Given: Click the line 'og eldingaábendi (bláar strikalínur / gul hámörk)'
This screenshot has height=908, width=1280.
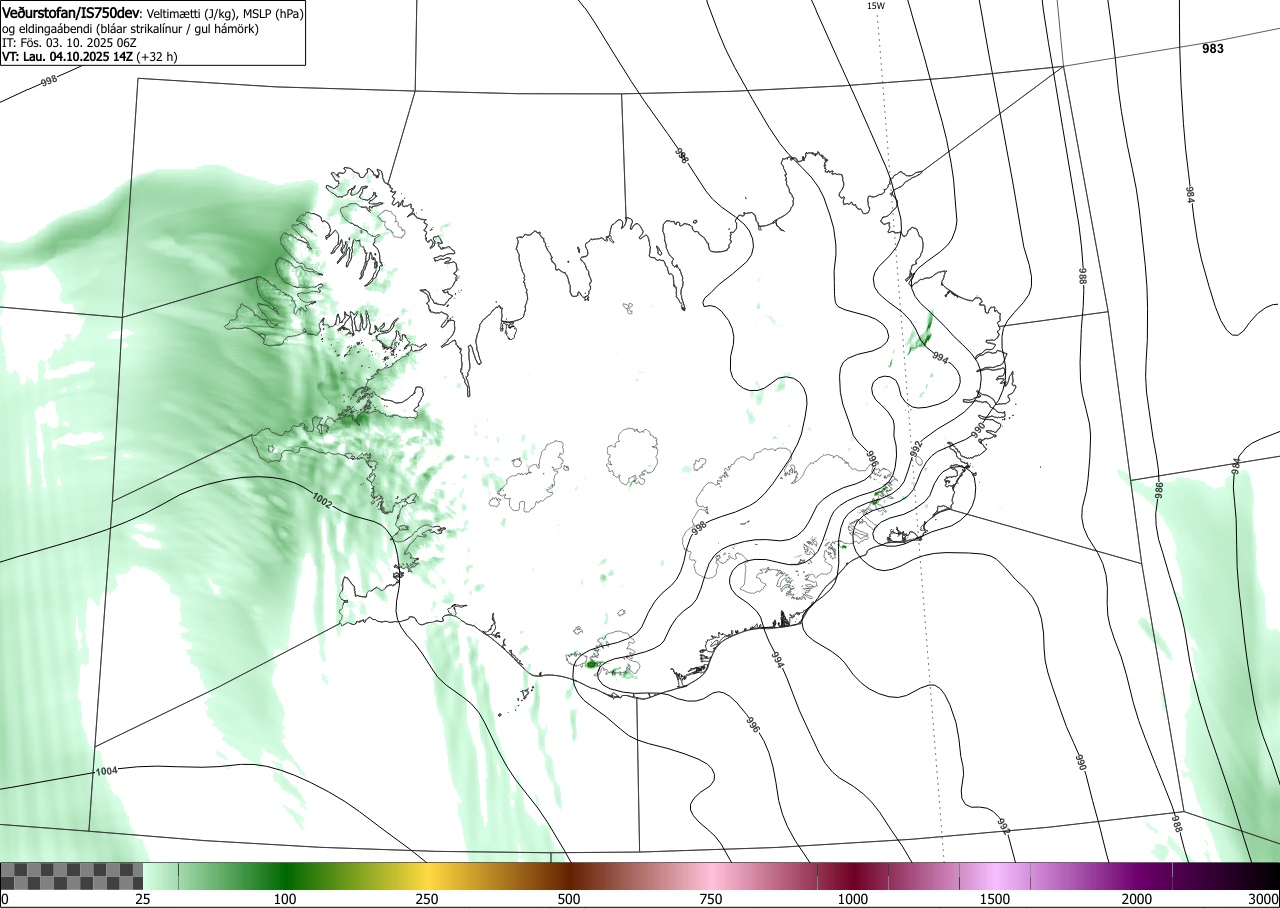Looking at the screenshot, I should (131, 29).
